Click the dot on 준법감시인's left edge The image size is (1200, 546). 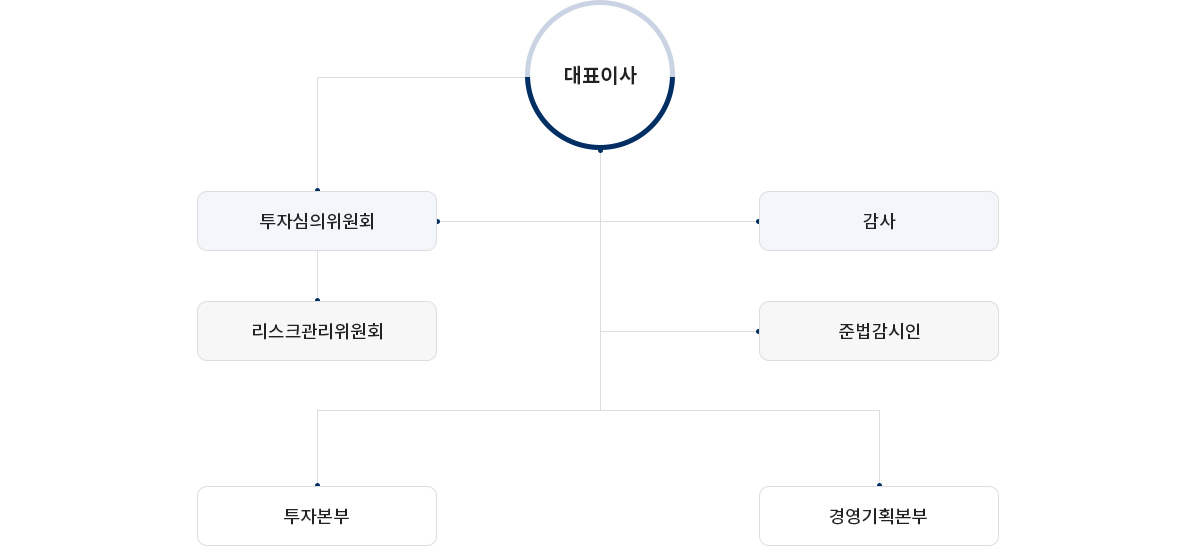758,331
